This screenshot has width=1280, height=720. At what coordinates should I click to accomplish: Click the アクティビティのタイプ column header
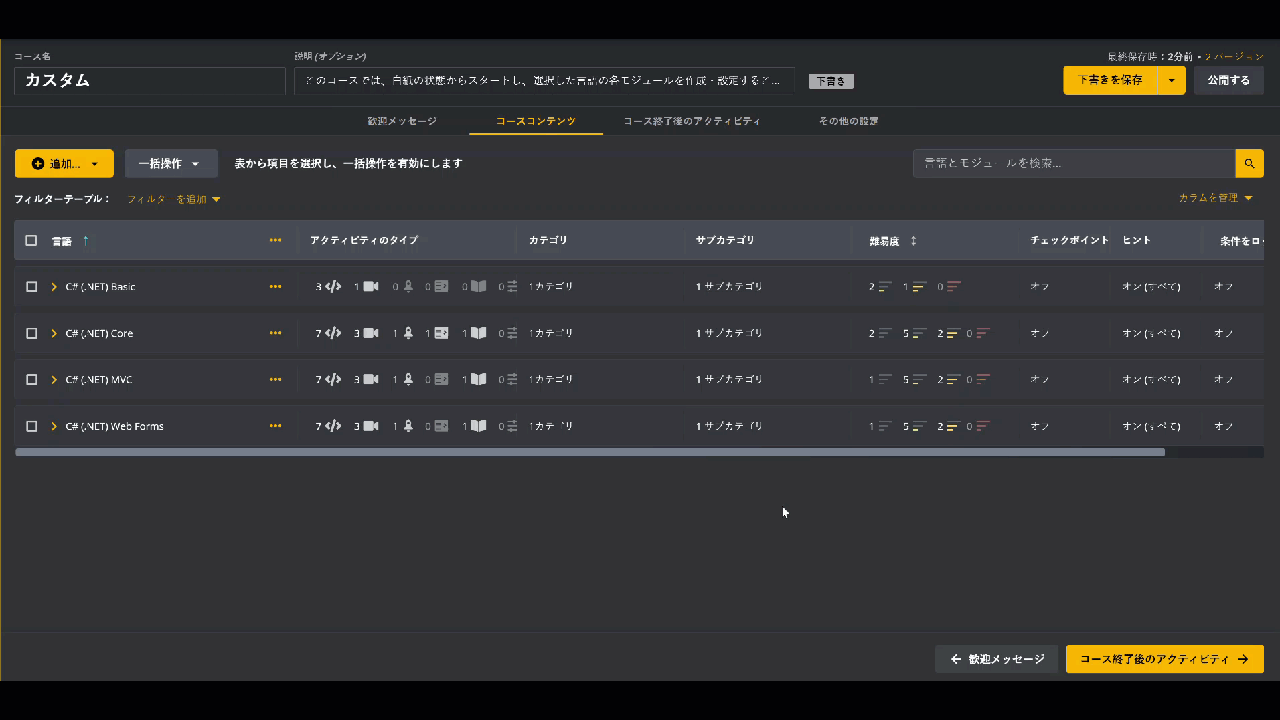[364, 240]
